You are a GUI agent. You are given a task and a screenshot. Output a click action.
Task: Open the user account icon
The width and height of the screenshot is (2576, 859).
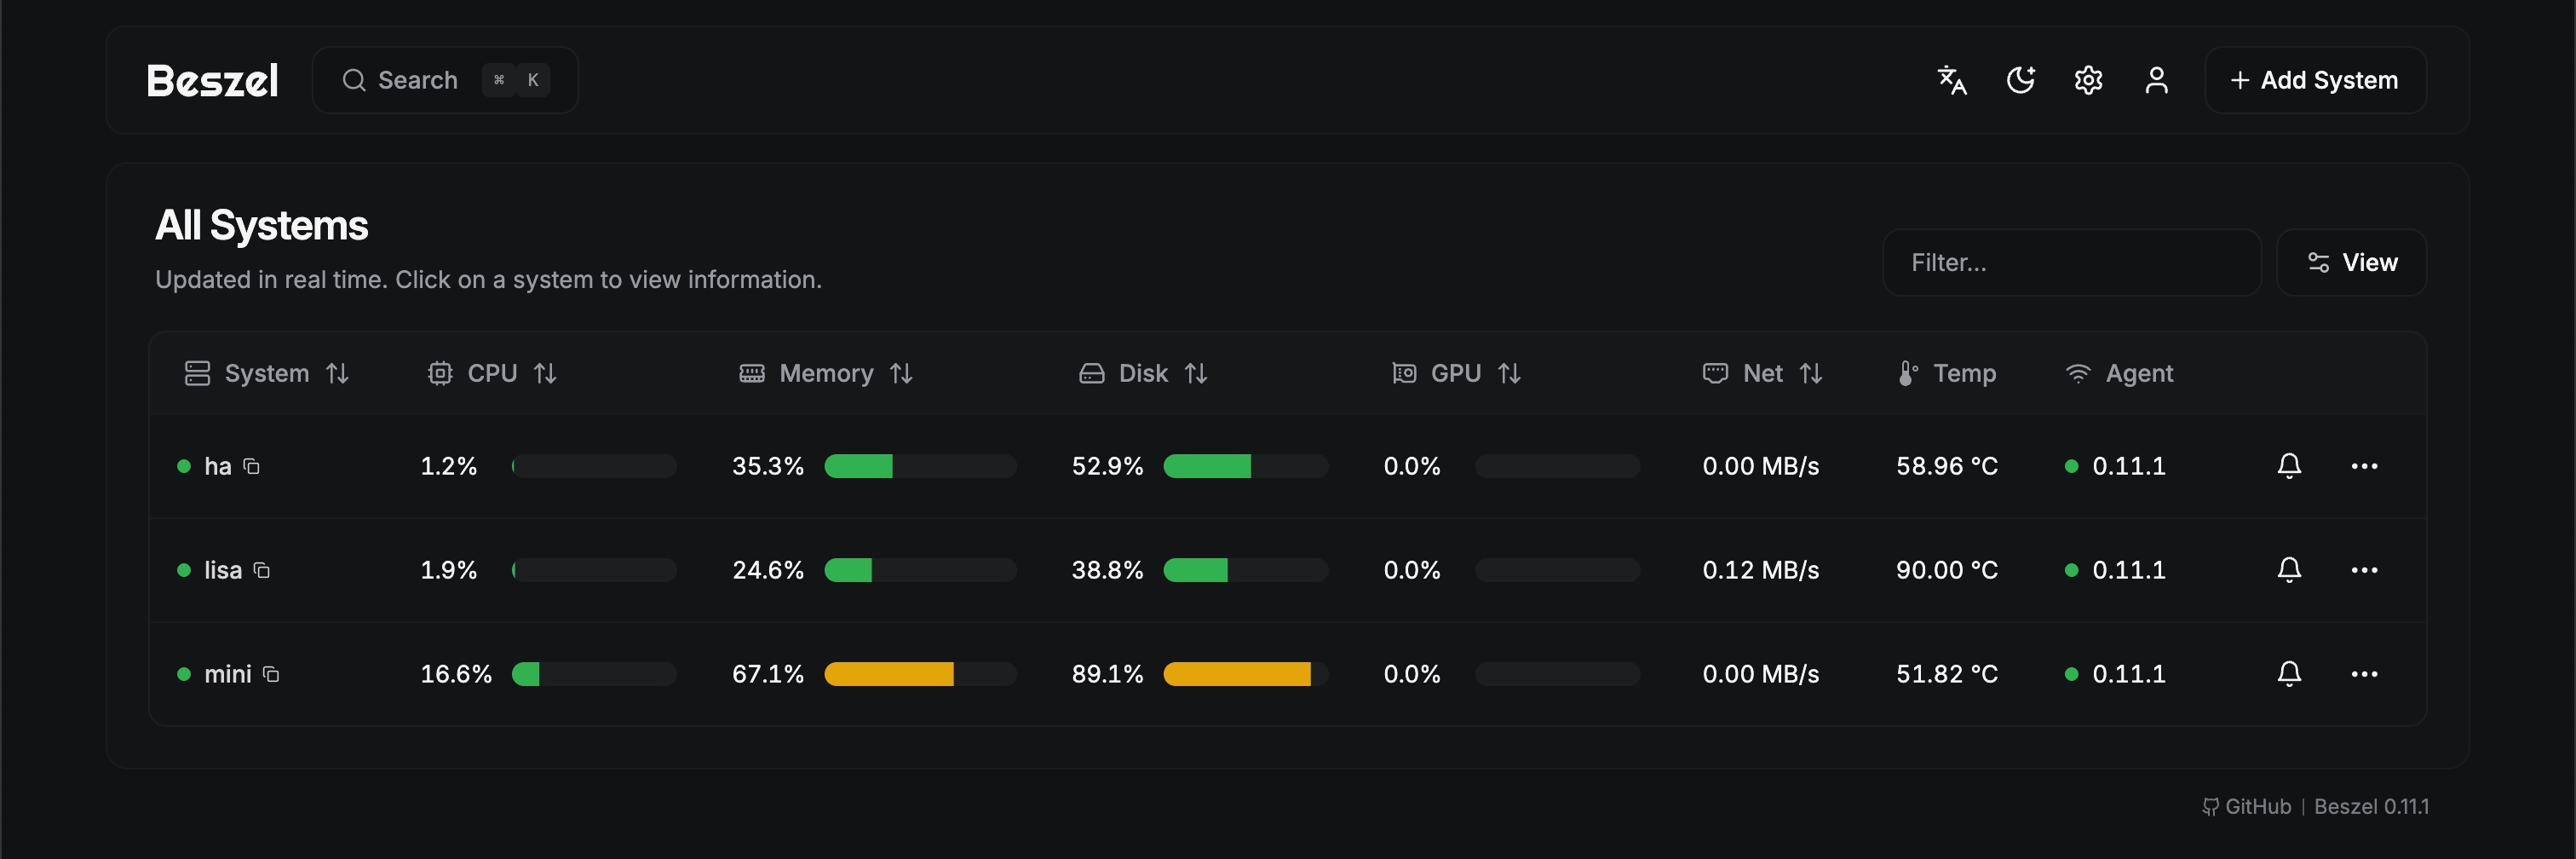(x=2156, y=80)
